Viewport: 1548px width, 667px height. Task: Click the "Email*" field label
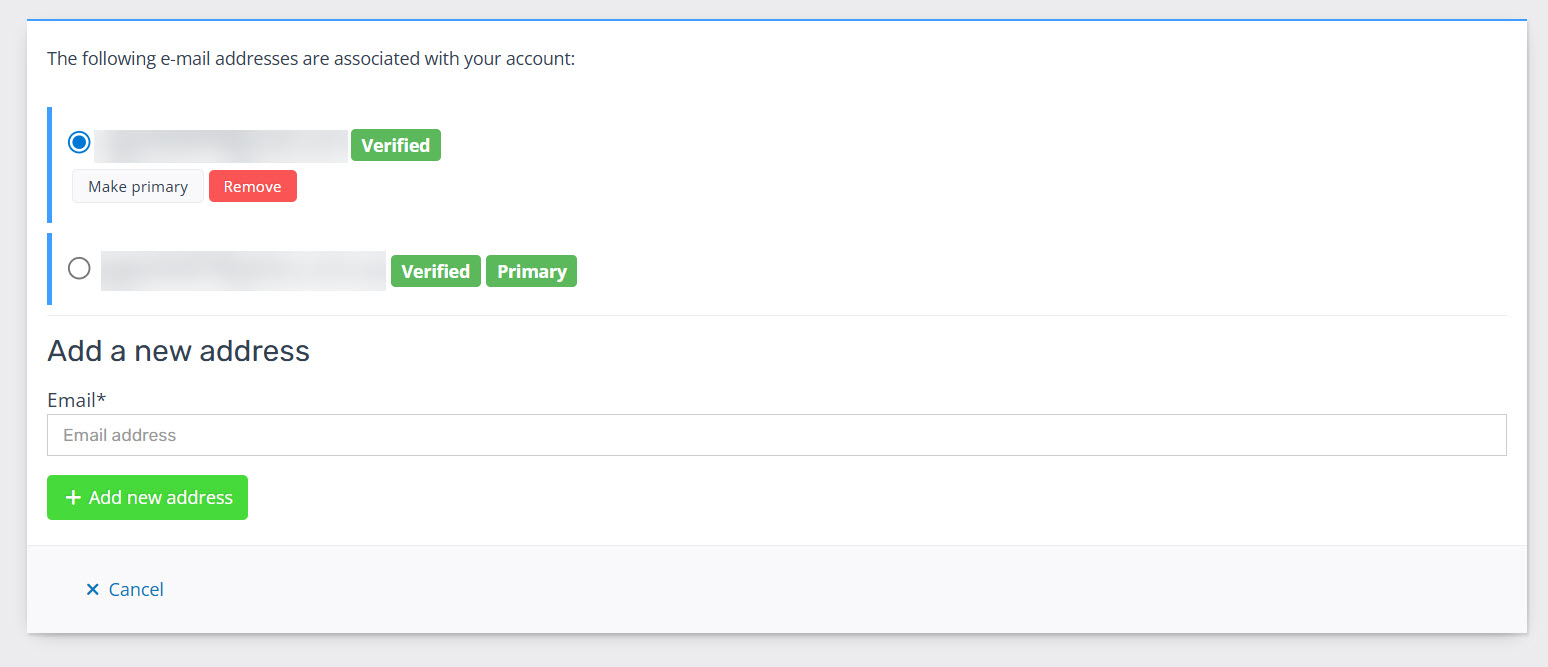click(72, 400)
